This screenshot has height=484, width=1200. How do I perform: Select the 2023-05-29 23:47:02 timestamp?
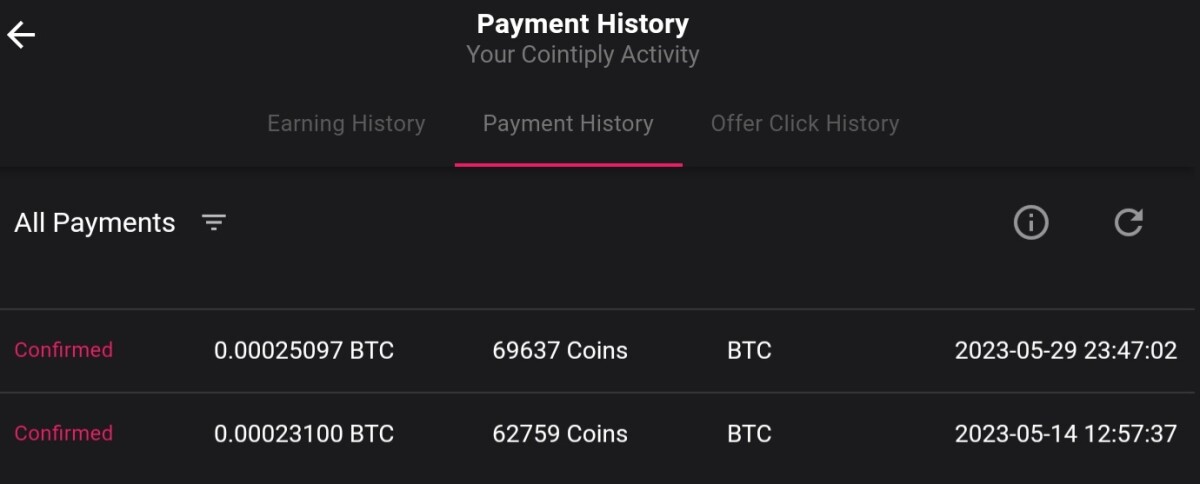[1066, 351]
